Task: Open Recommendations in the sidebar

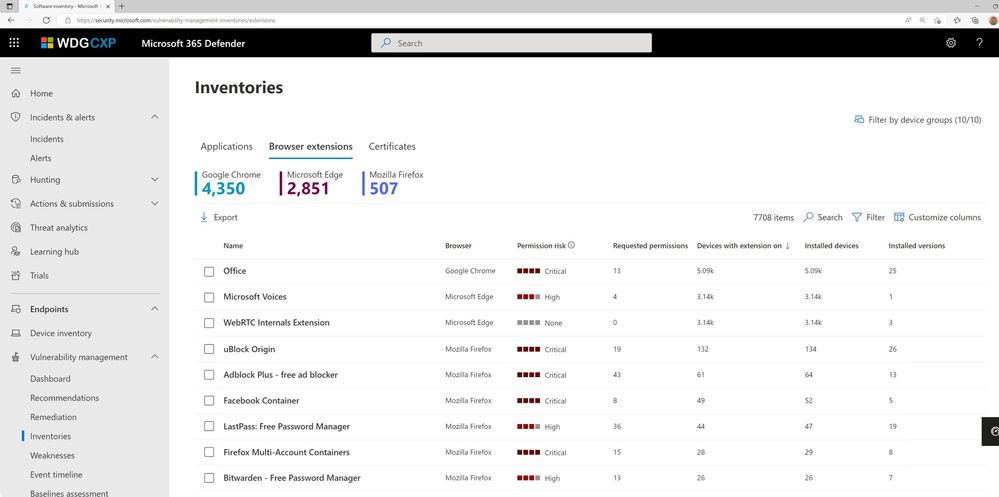Action: point(64,398)
